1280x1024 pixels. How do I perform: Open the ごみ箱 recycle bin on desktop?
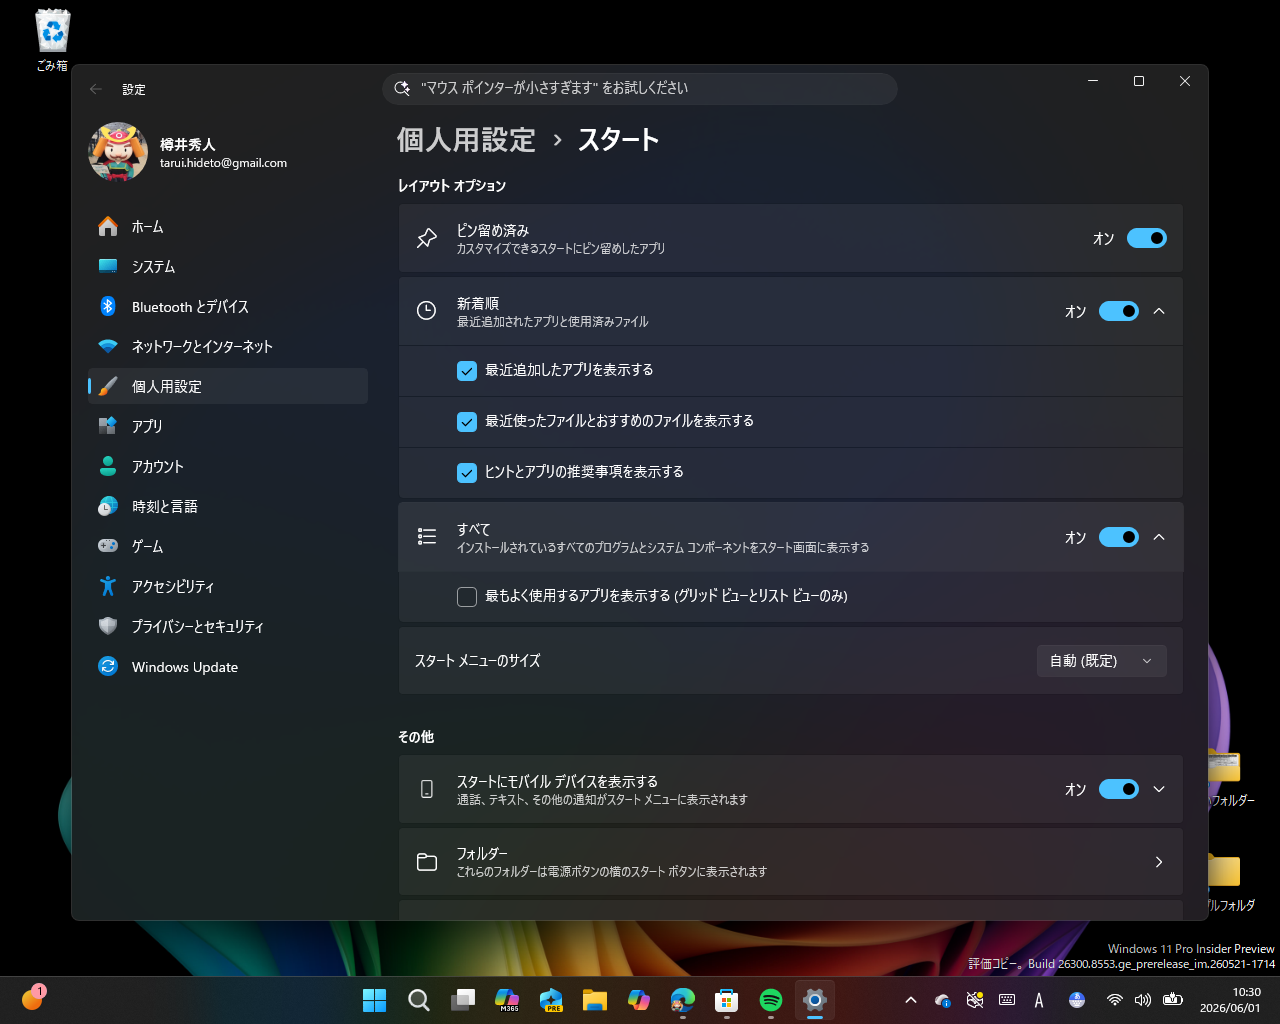(52, 40)
